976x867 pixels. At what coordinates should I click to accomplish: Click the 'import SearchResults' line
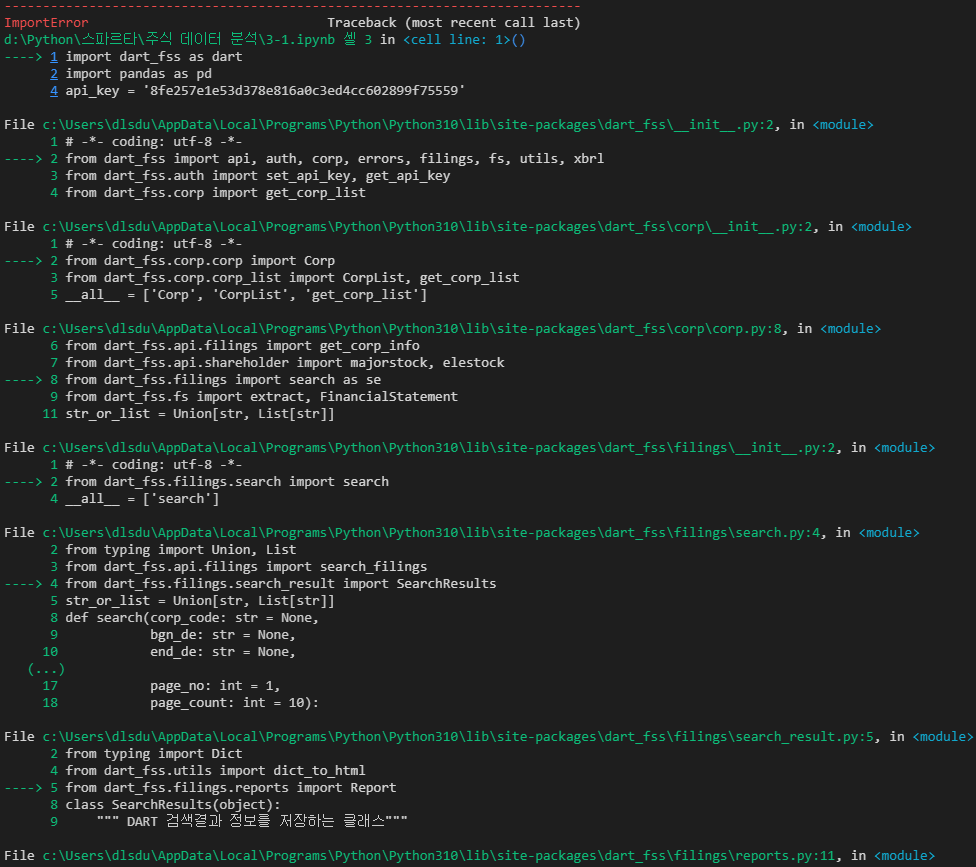[281, 584]
